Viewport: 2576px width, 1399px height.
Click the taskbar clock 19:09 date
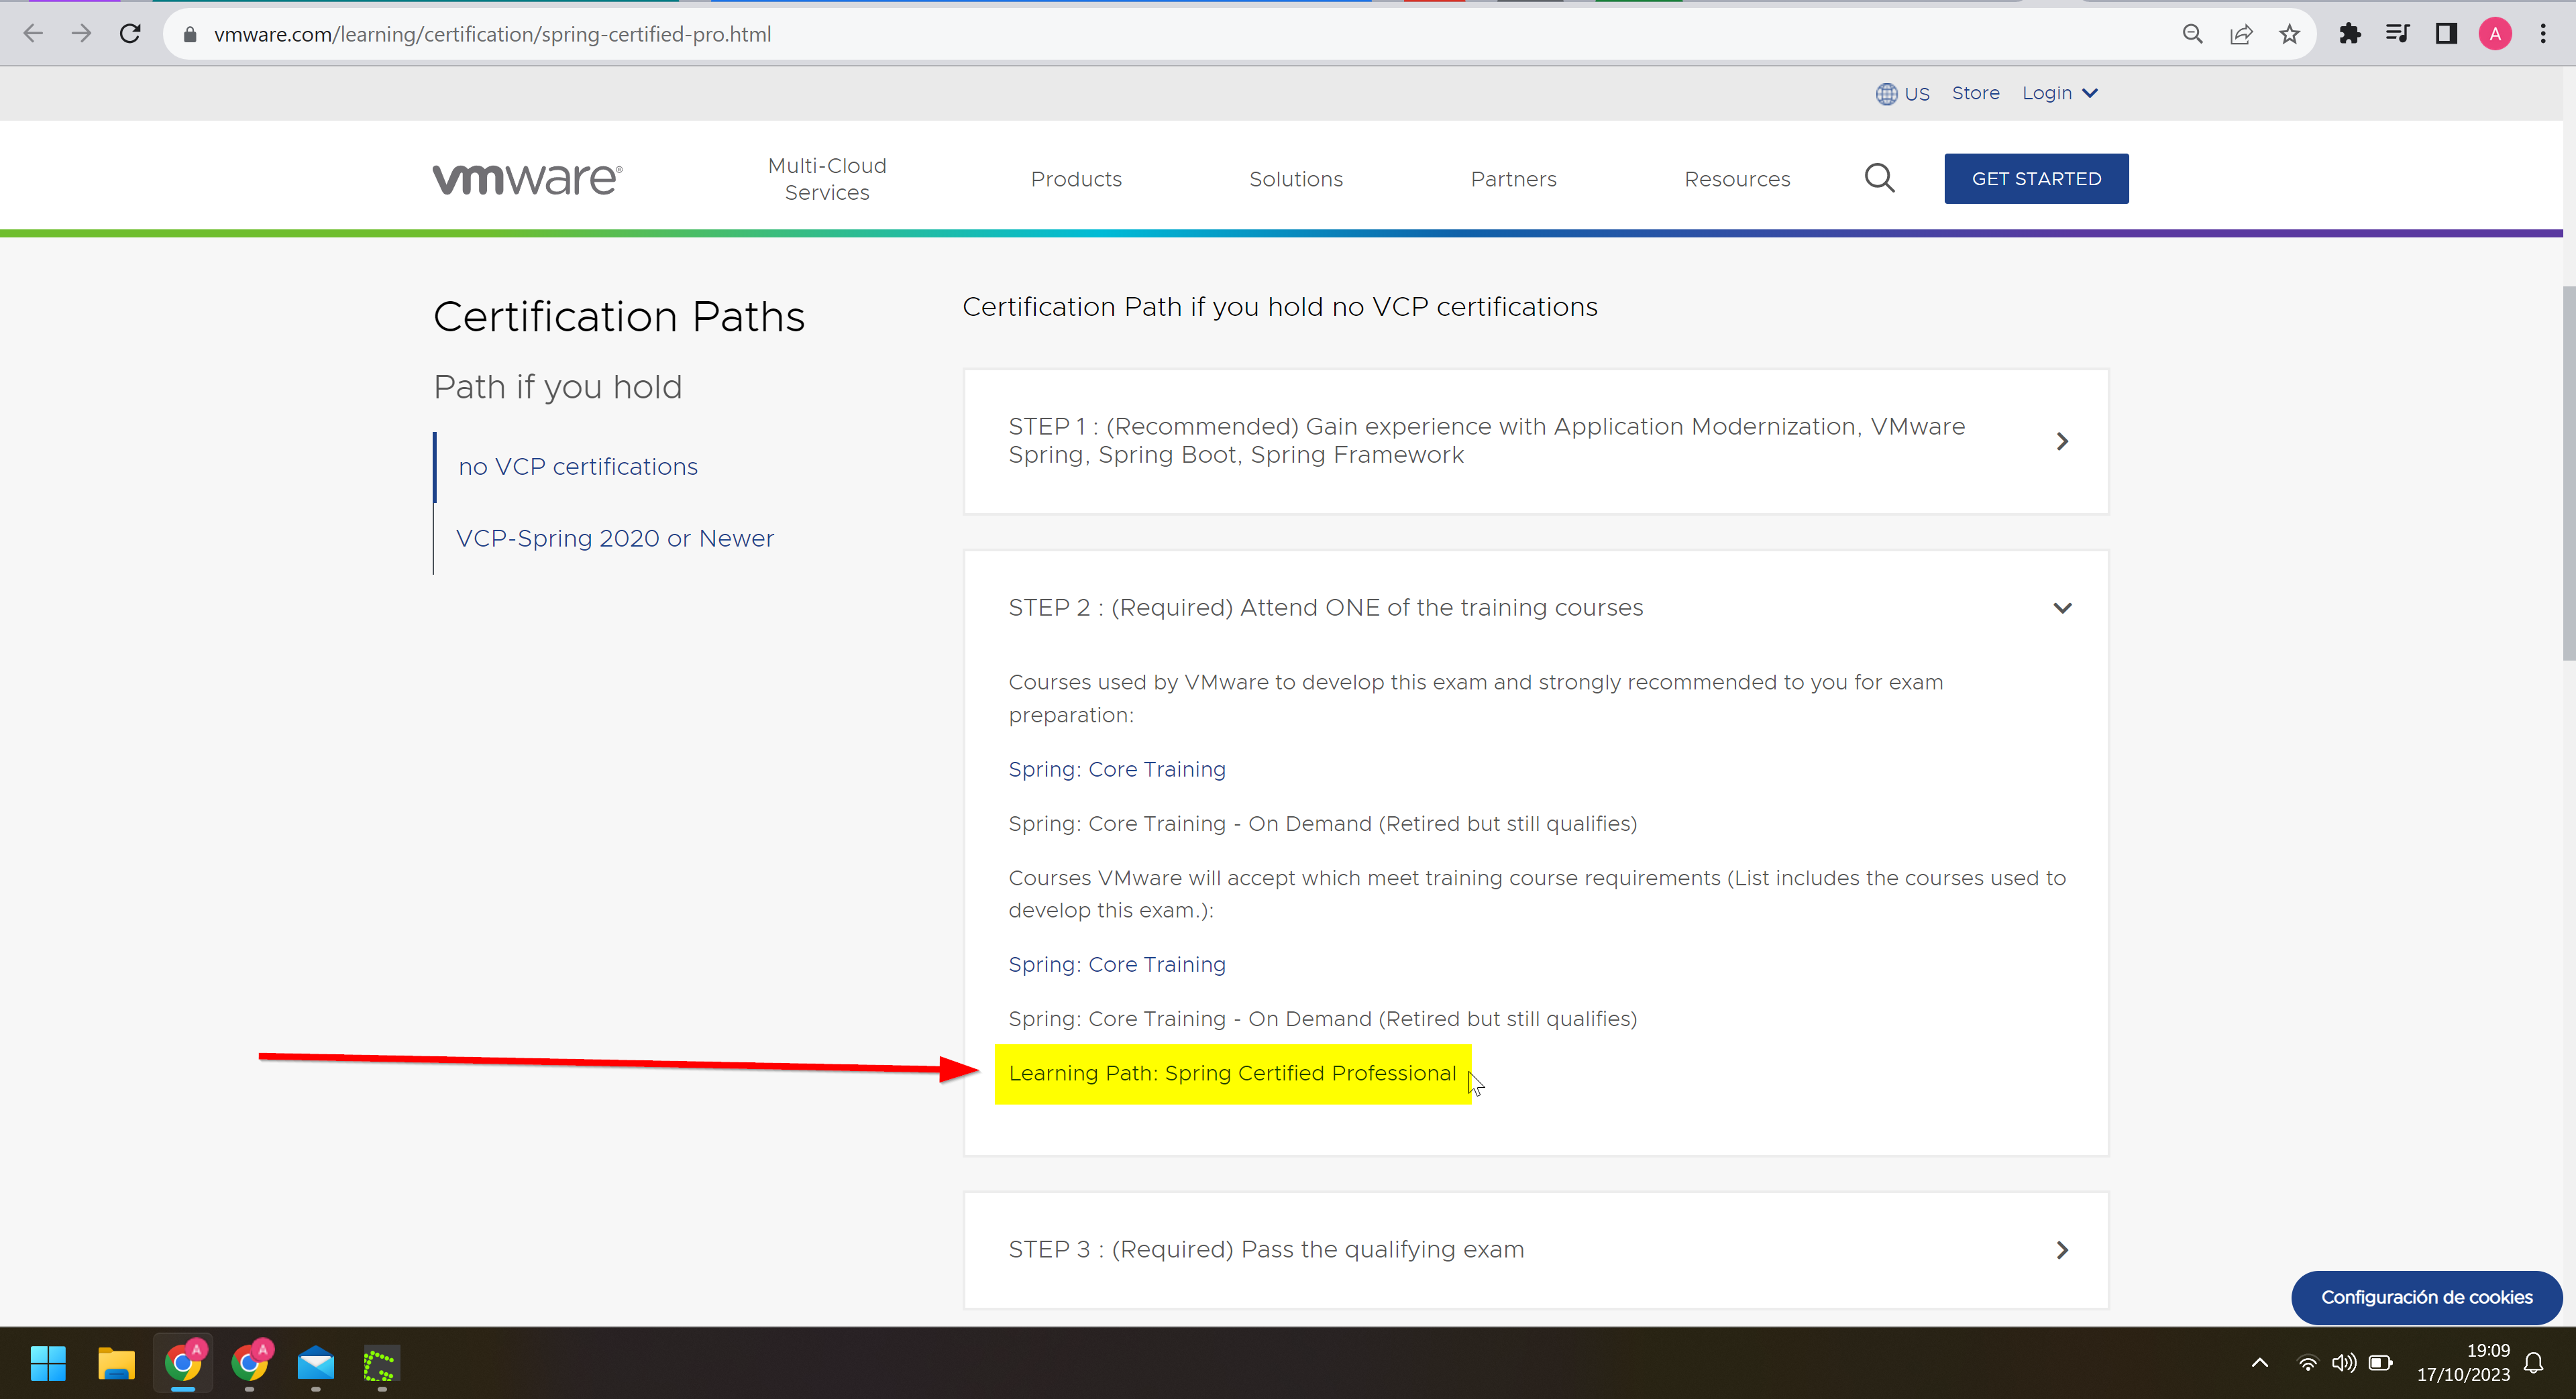[x=2463, y=1363]
